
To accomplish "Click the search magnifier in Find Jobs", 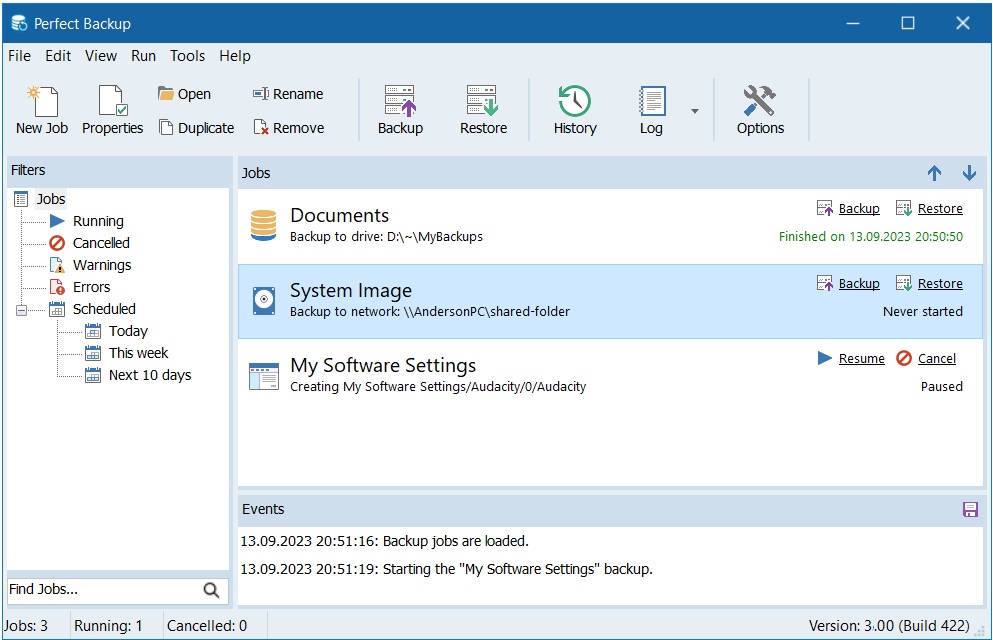I will (x=211, y=590).
